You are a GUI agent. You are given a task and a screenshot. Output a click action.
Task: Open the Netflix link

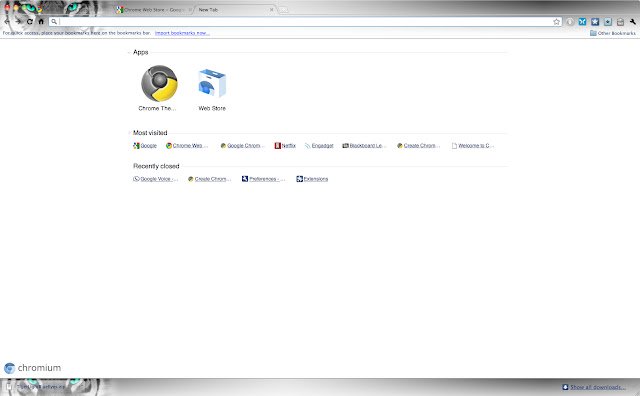click(289, 146)
